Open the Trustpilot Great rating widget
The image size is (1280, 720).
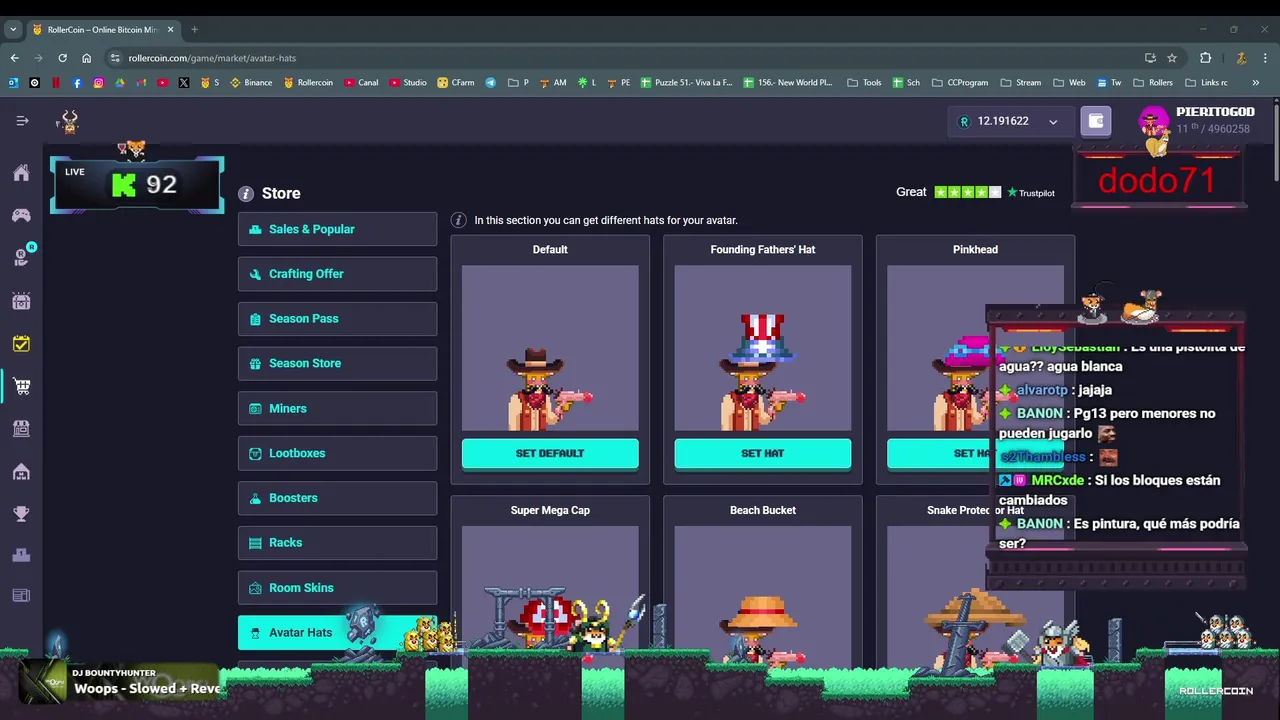tap(976, 192)
